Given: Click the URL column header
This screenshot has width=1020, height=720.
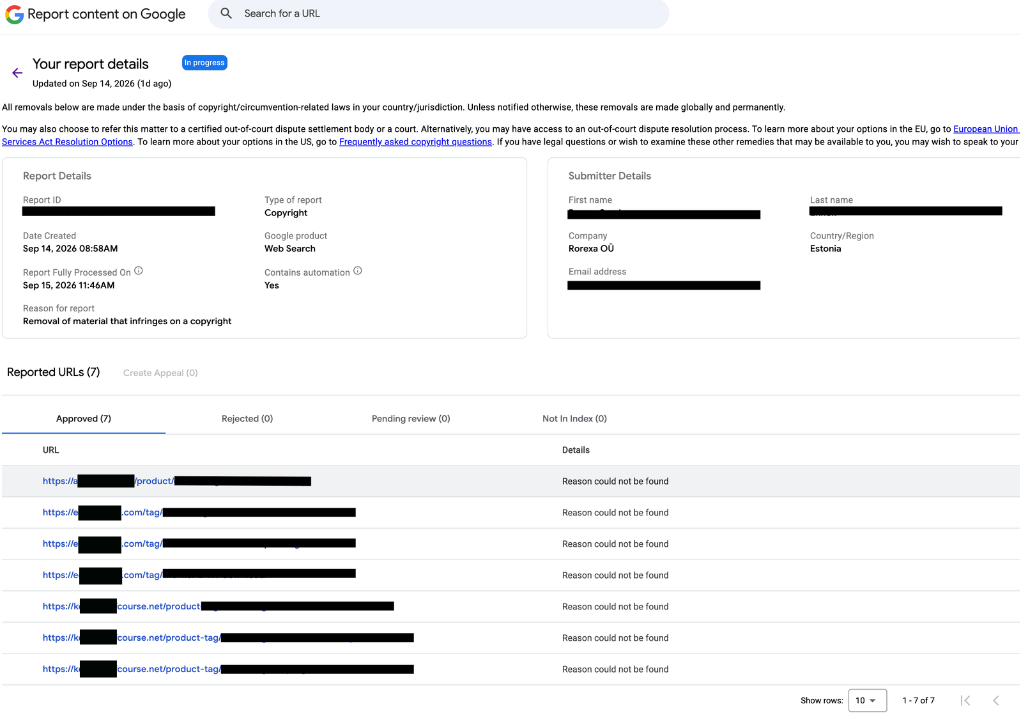Looking at the screenshot, I should coord(51,450).
